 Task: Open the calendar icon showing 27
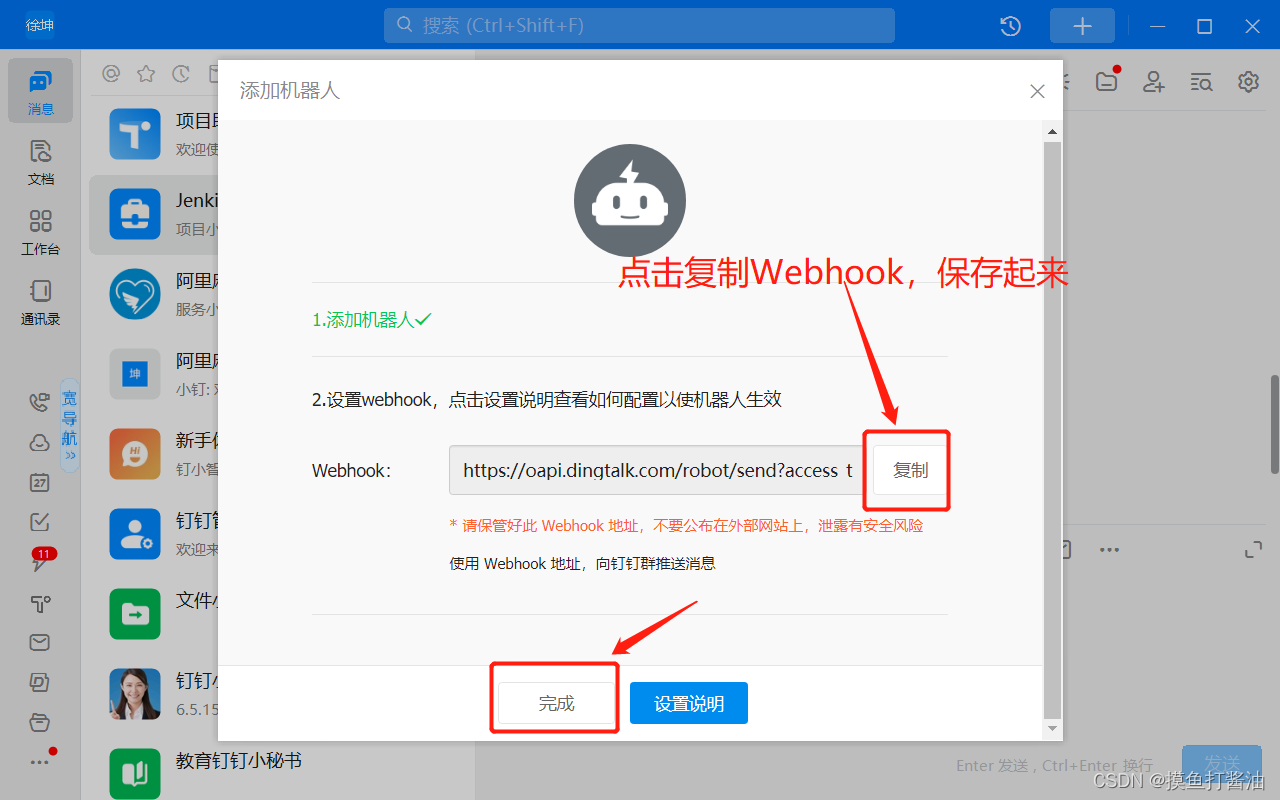click(x=40, y=482)
